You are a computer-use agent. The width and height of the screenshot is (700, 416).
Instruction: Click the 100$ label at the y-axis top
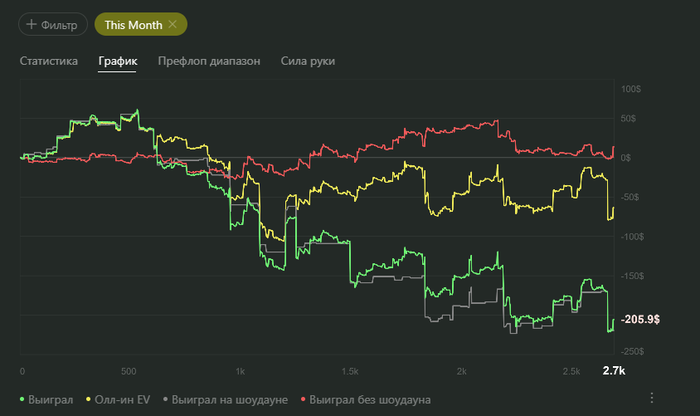631,89
